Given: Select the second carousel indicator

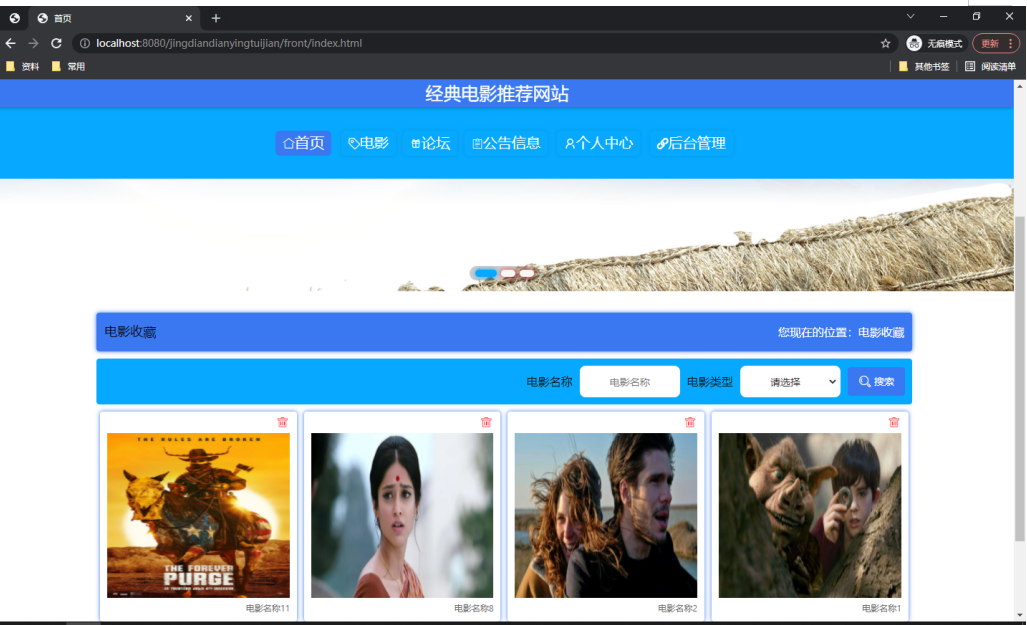Looking at the screenshot, I should pyautogui.click(x=508, y=273).
